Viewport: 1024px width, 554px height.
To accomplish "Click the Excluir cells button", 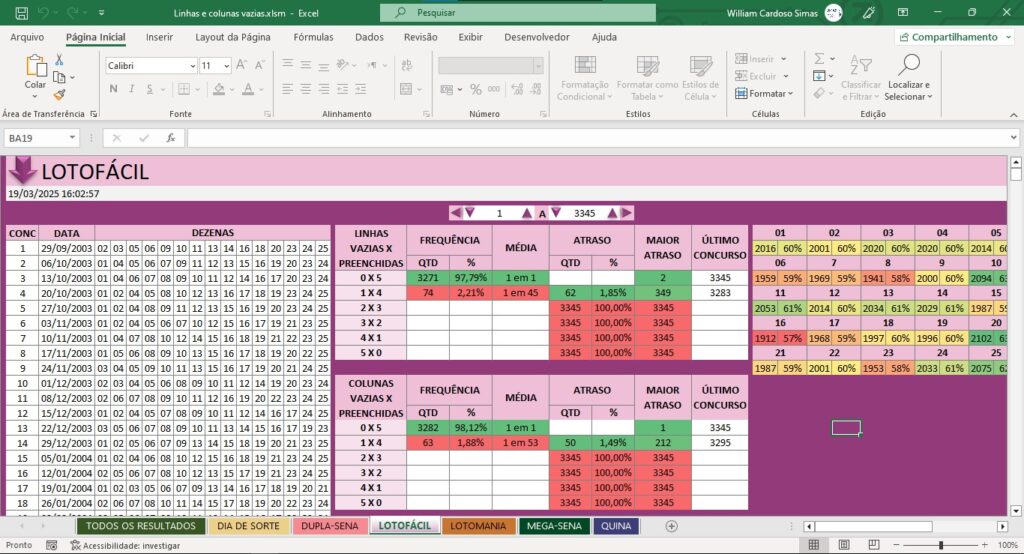I will click(x=762, y=76).
